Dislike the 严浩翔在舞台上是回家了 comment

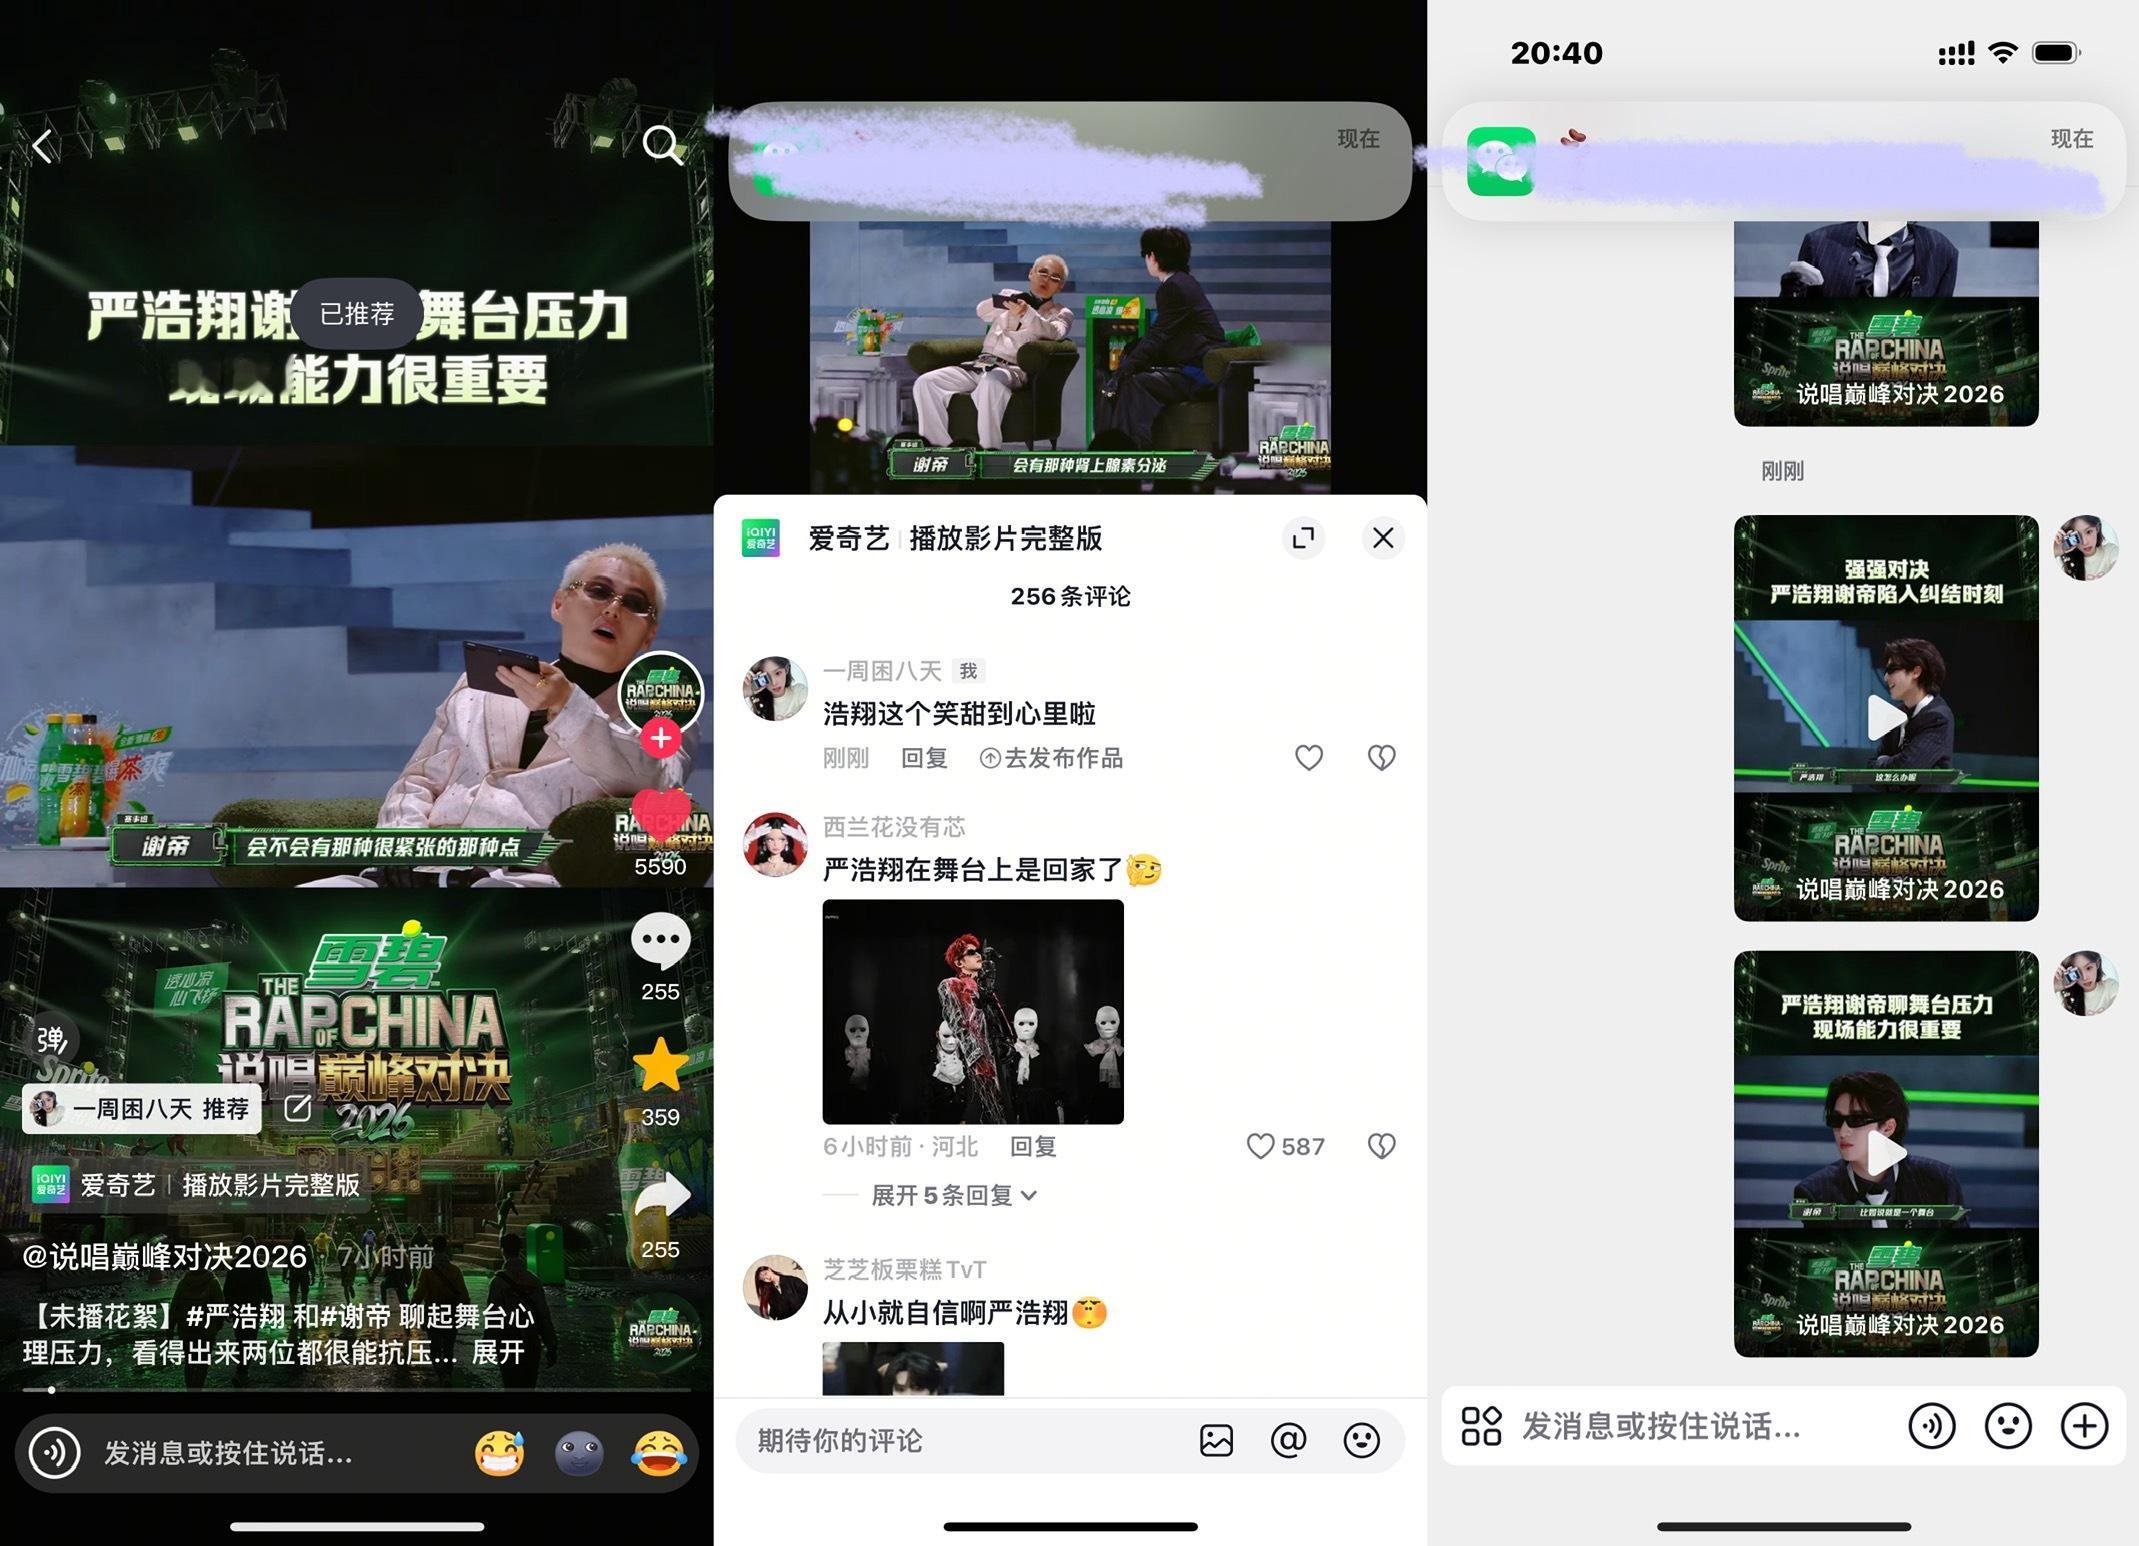pyautogui.click(x=1381, y=1146)
